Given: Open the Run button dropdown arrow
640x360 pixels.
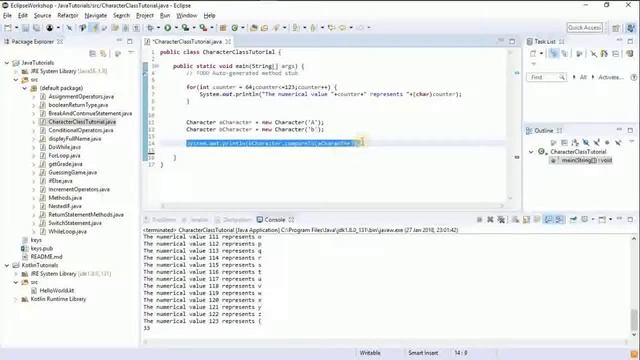Looking at the screenshot, I should coord(176,28).
